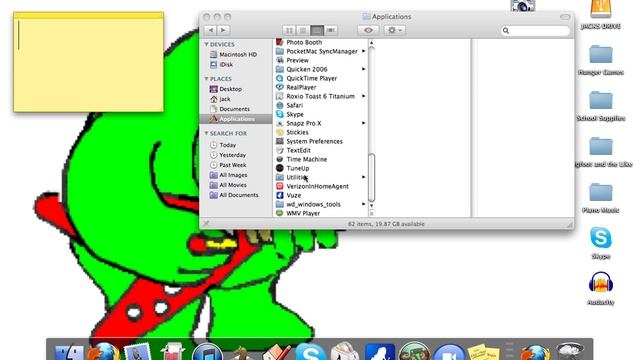Screen dimensions: 640x360
Task: Click the Vuze app icon
Action: point(280,195)
